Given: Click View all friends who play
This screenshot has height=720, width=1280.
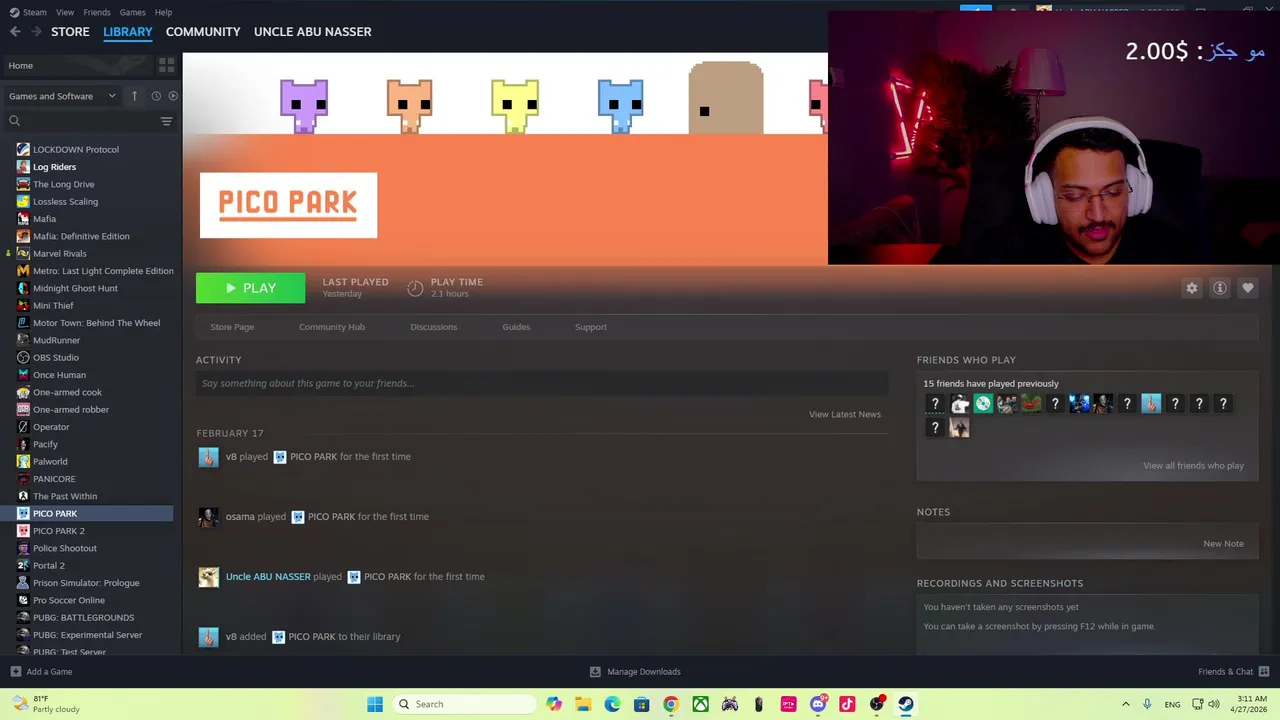Looking at the screenshot, I should (x=1193, y=465).
